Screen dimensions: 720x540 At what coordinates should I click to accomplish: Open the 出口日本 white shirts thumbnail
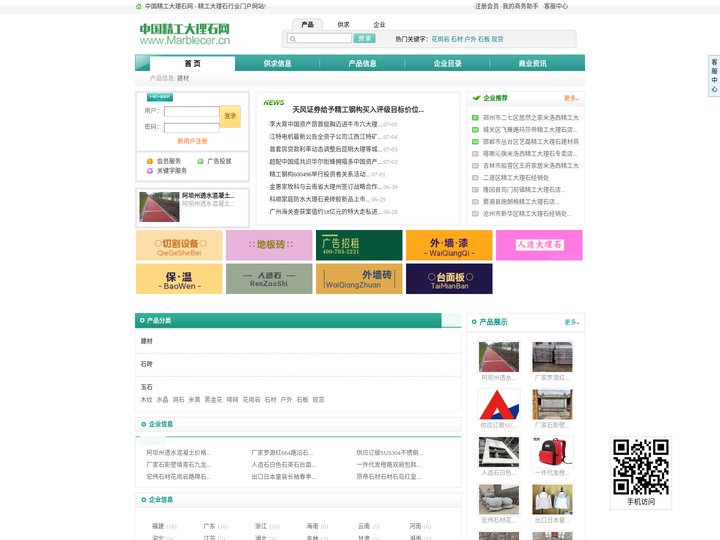[552, 500]
